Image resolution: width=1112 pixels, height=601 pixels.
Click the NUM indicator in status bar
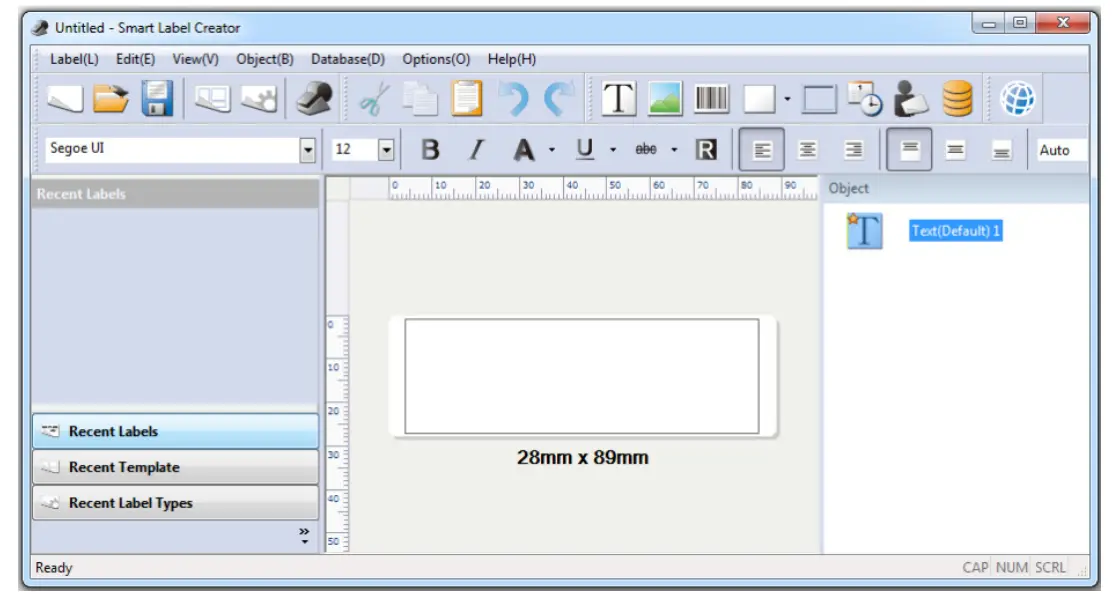click(x=1011, y=568)
